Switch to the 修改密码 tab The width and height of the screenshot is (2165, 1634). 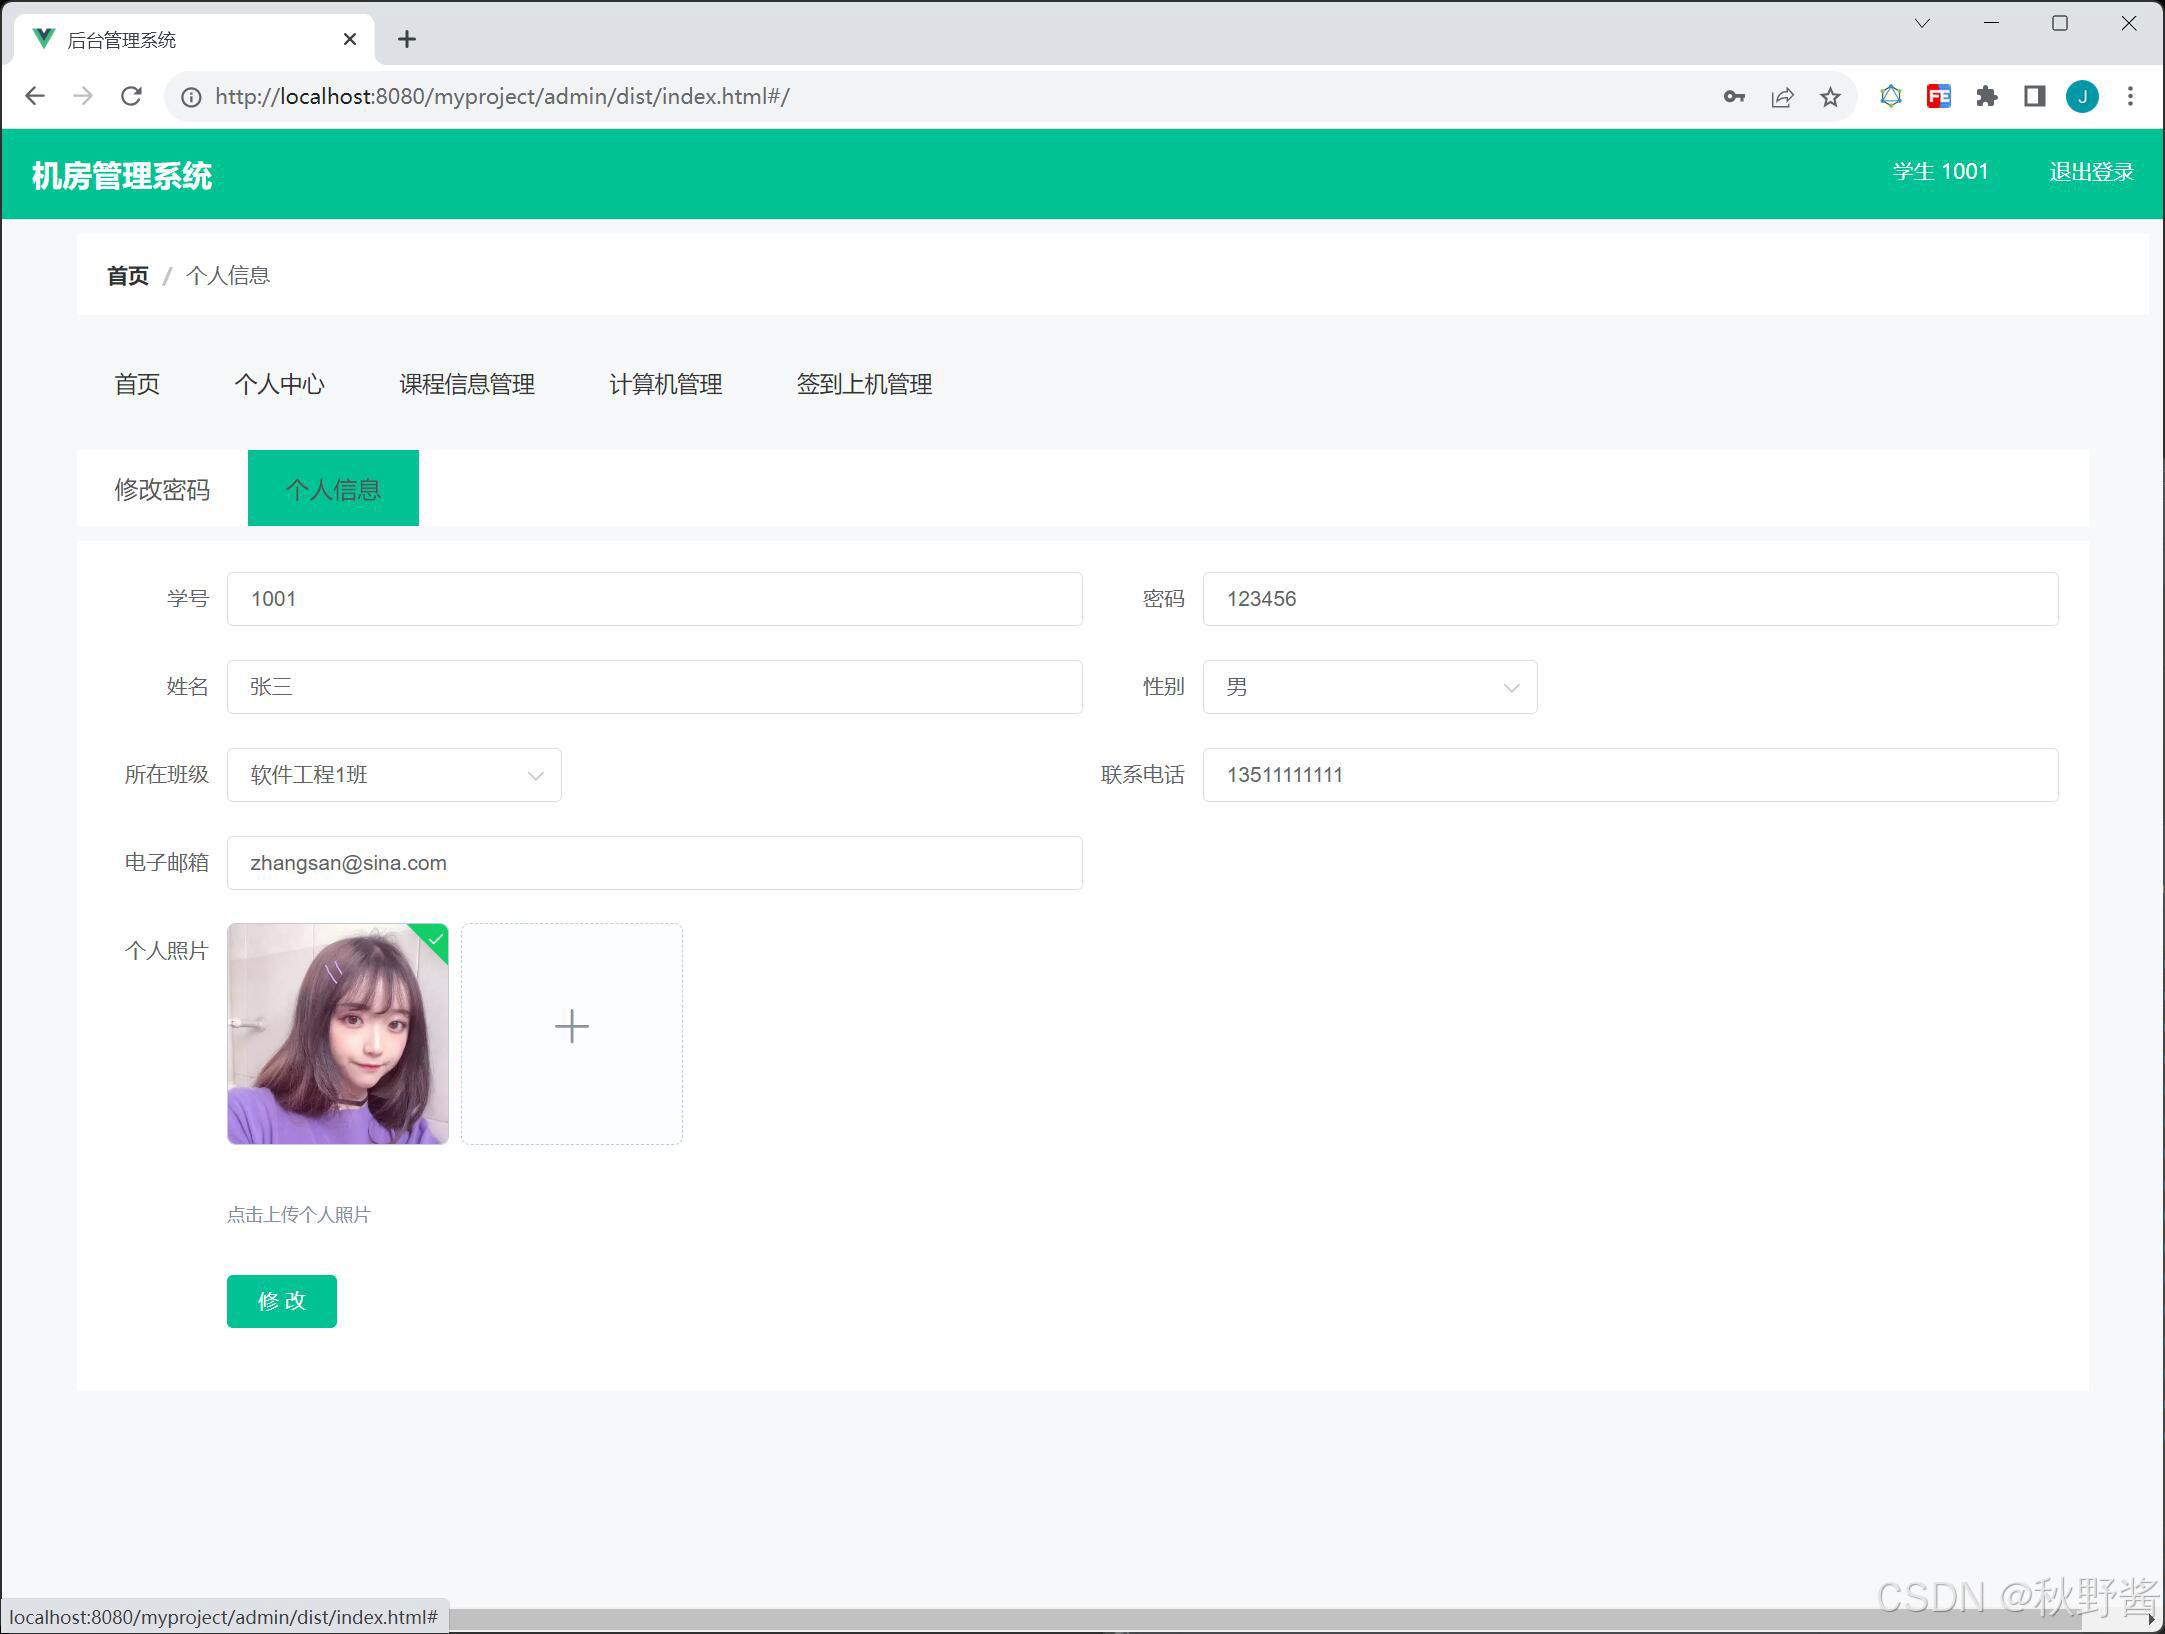[x=162, y=489]
